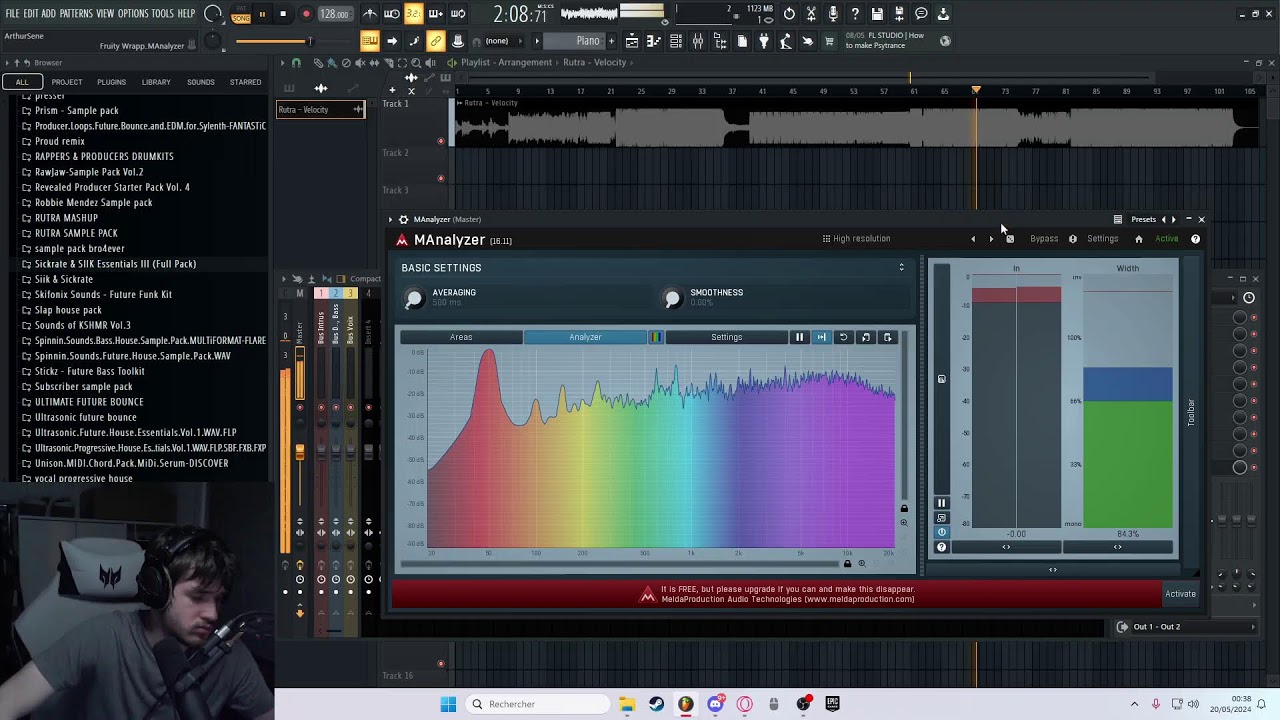Toggle the link/chain snap icon
The width and height of the screenshot is (1280, 720).
[436, 41]
